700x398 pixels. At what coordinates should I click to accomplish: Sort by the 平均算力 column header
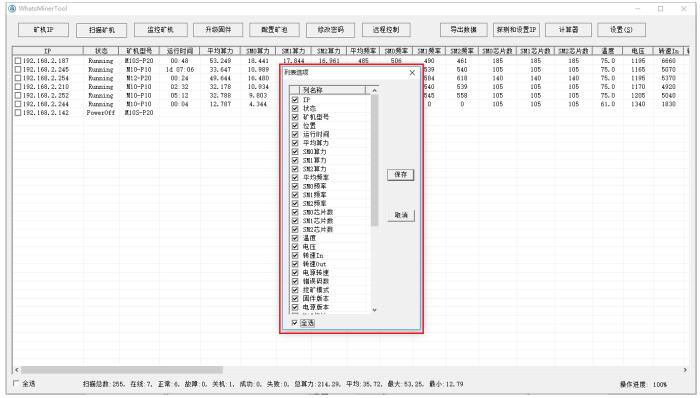click(220, 51)
